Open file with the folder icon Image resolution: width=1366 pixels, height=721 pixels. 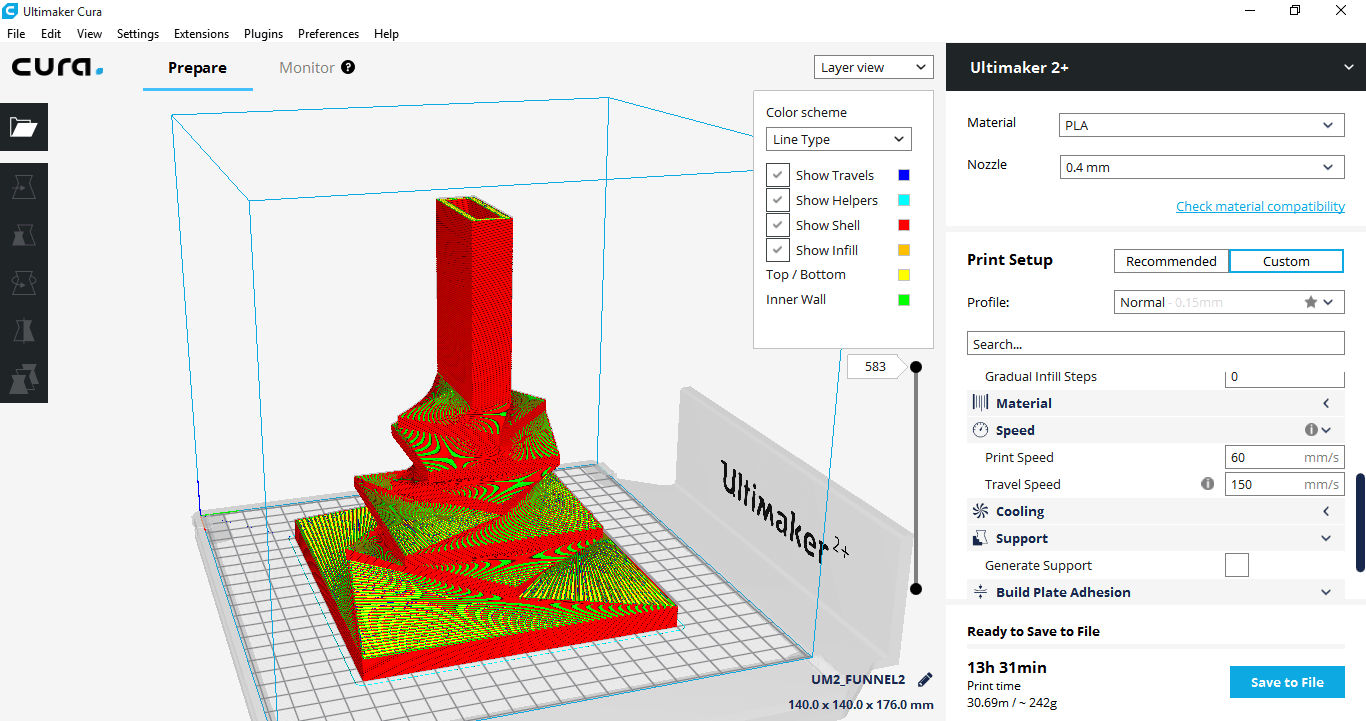coord(24,127)
